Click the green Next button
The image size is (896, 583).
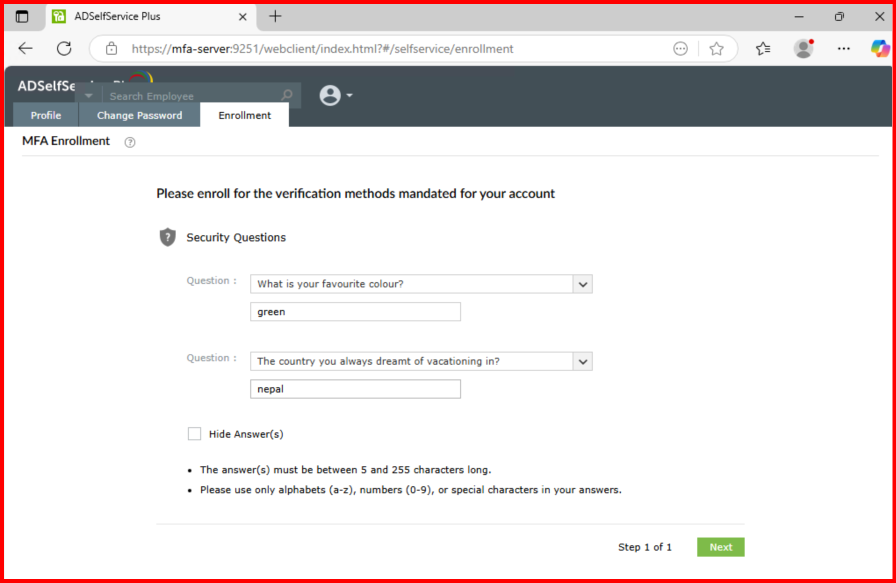pos(720,547)
